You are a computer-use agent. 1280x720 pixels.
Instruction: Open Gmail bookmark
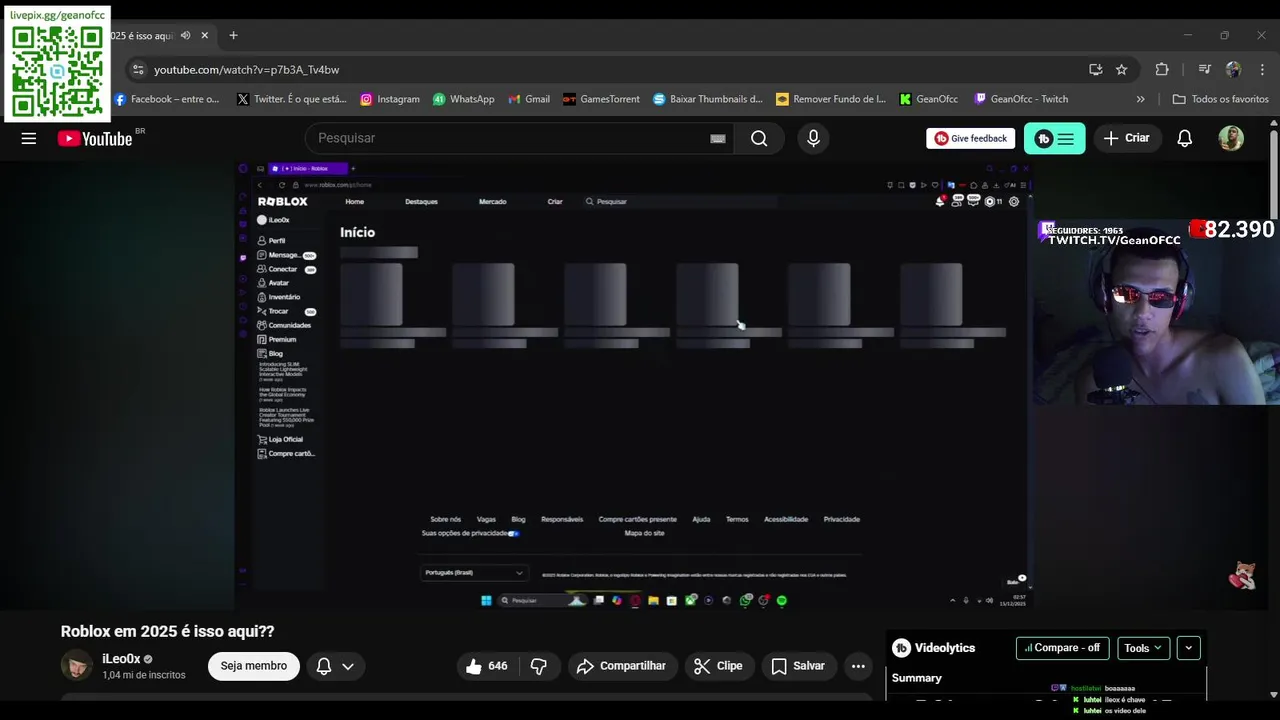529,99
